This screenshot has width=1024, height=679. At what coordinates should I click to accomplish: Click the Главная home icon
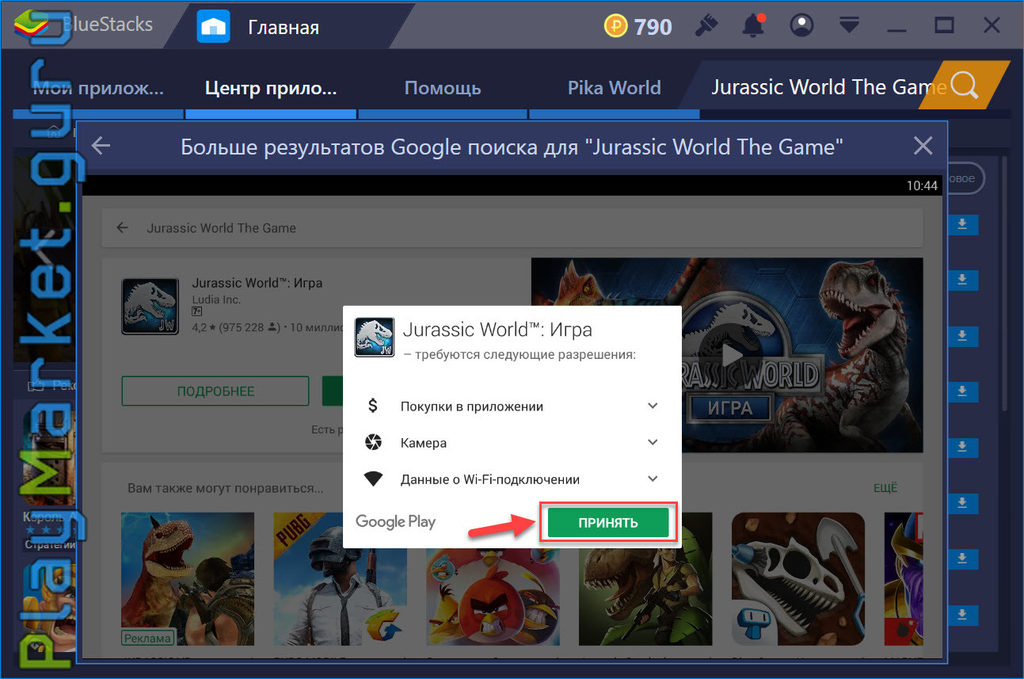(214, 27)
